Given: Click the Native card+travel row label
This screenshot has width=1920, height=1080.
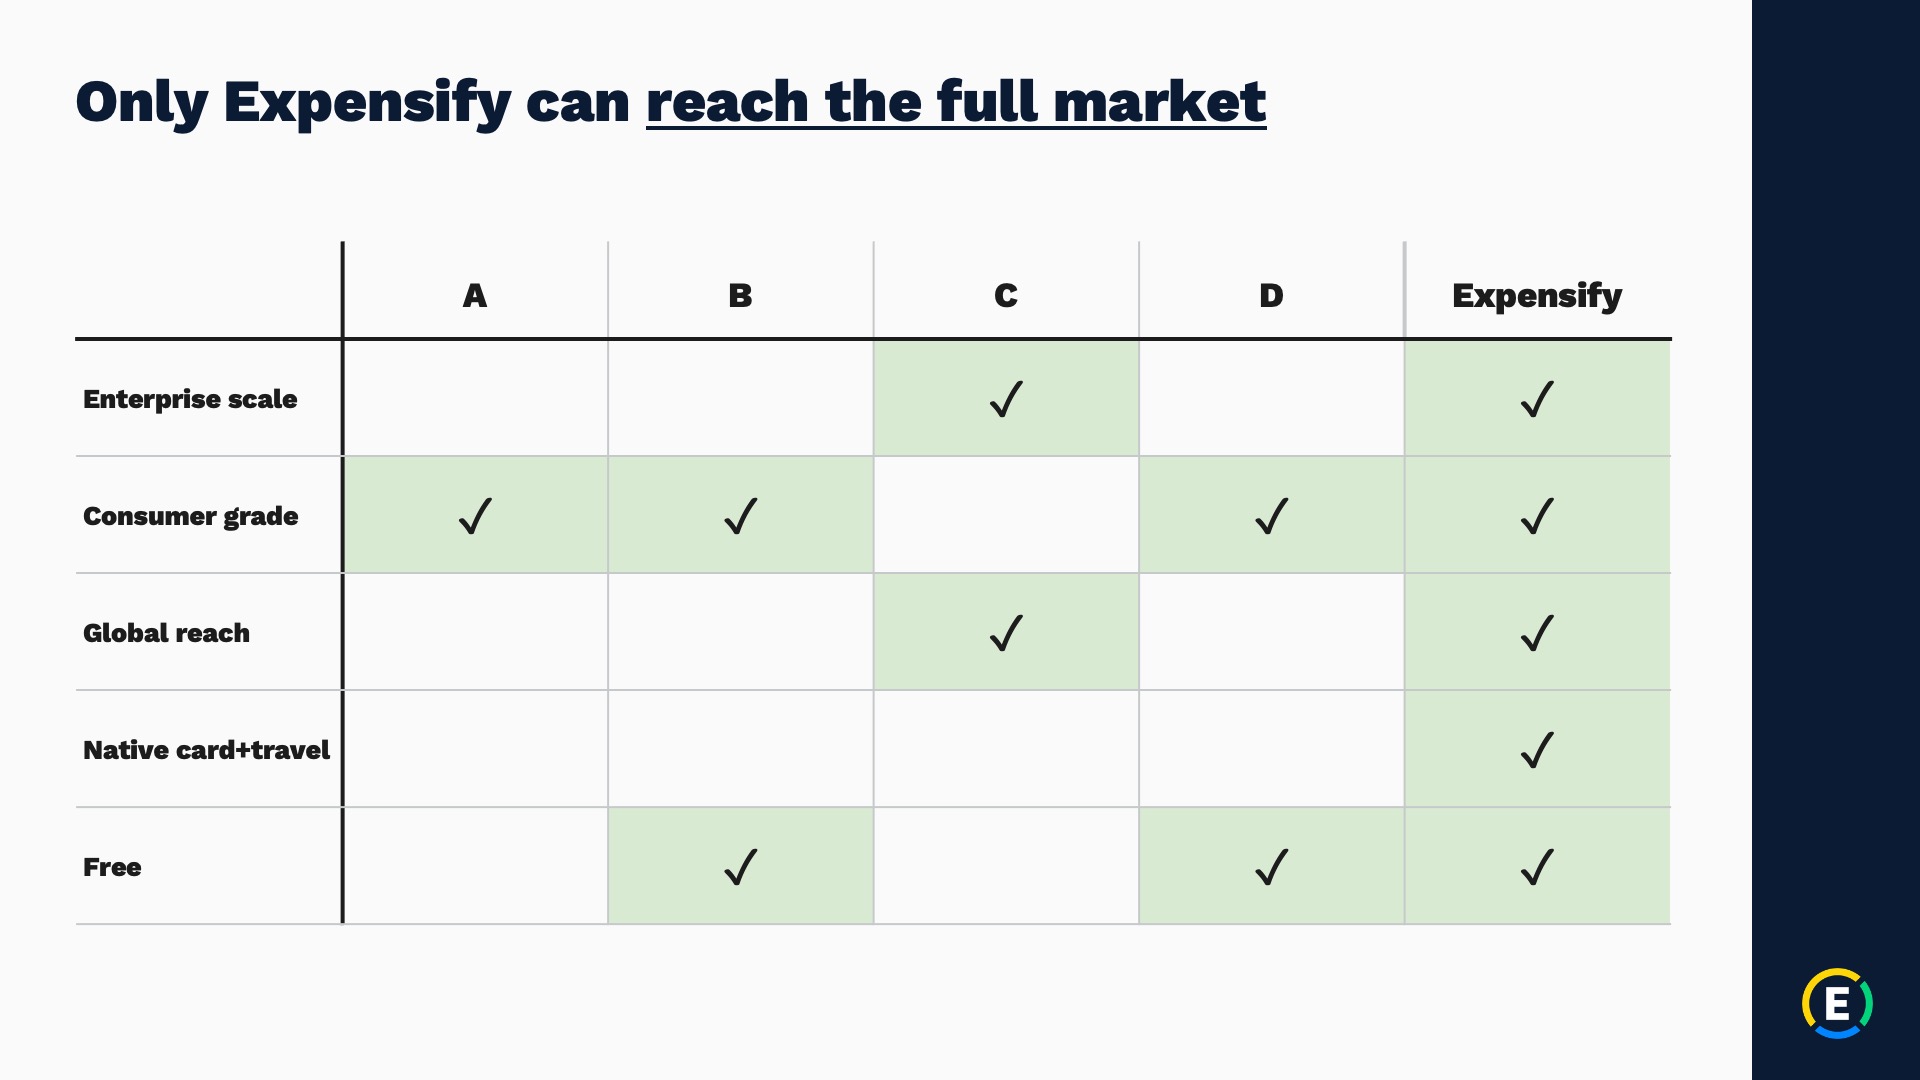Looking at the screenshot, I should tap(206, 750).
